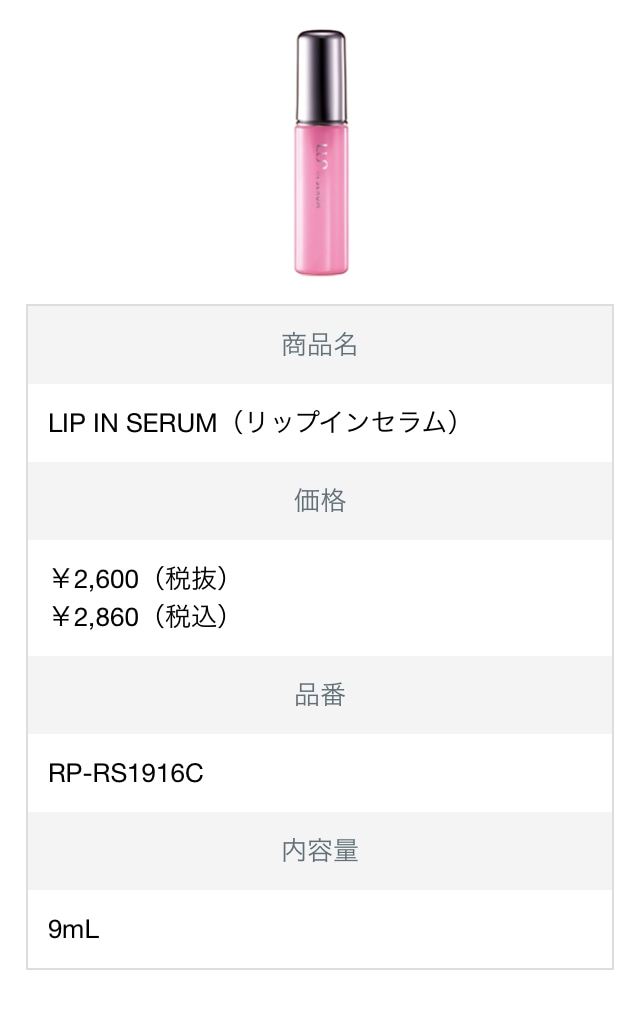Click the 内容量 heading text
640x1010 pixels.
click(320, 851)
